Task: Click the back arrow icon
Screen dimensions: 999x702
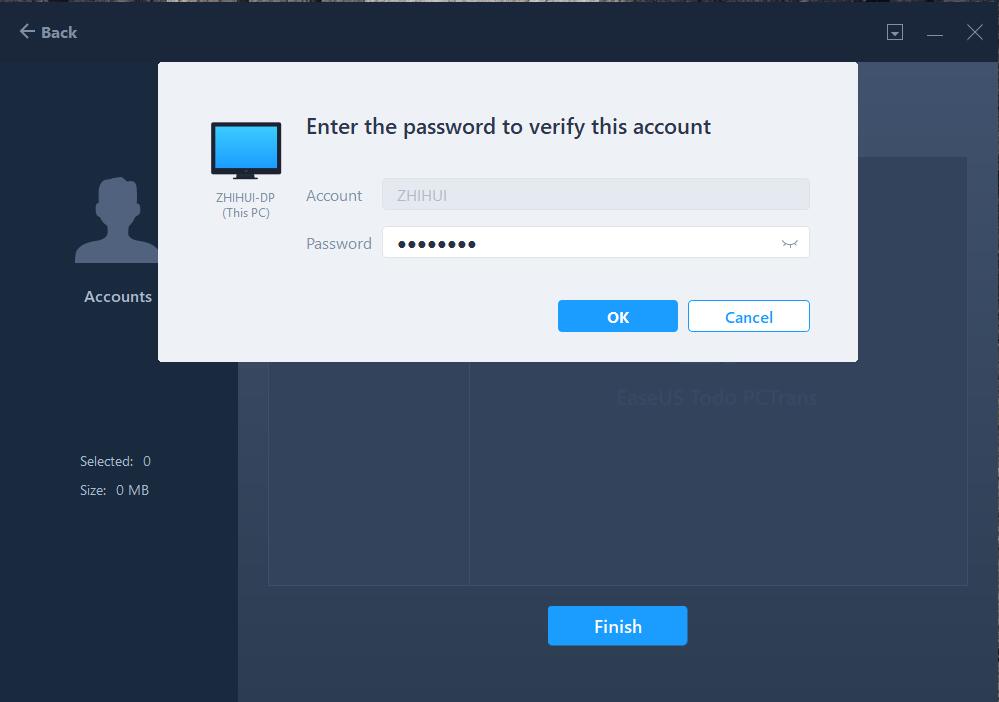Action: [27, 31]
